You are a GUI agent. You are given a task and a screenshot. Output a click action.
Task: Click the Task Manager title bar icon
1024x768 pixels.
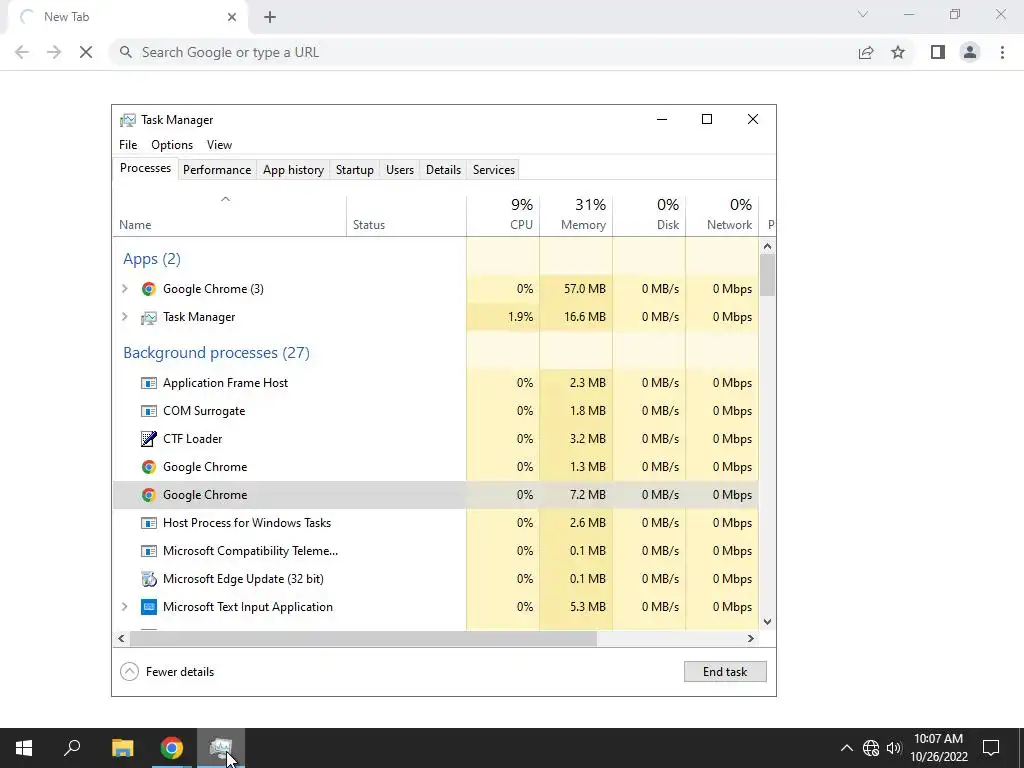(x=128, y=120)
